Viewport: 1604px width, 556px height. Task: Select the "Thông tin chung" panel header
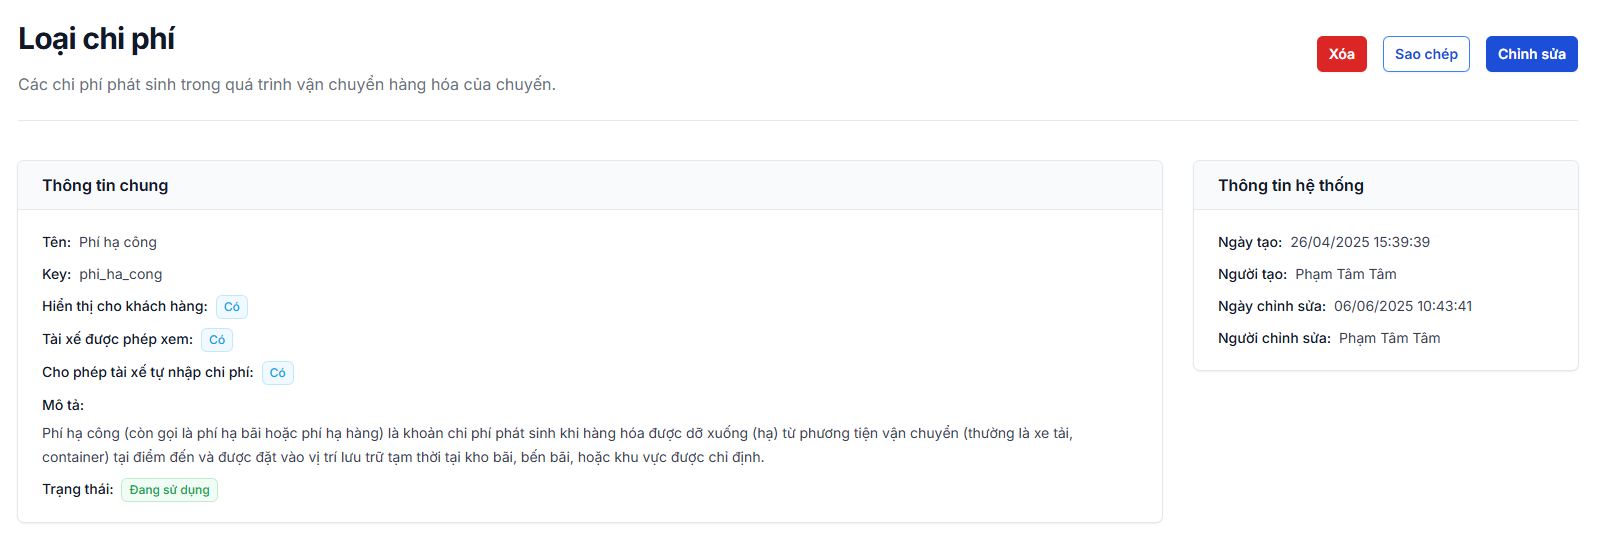105,186
